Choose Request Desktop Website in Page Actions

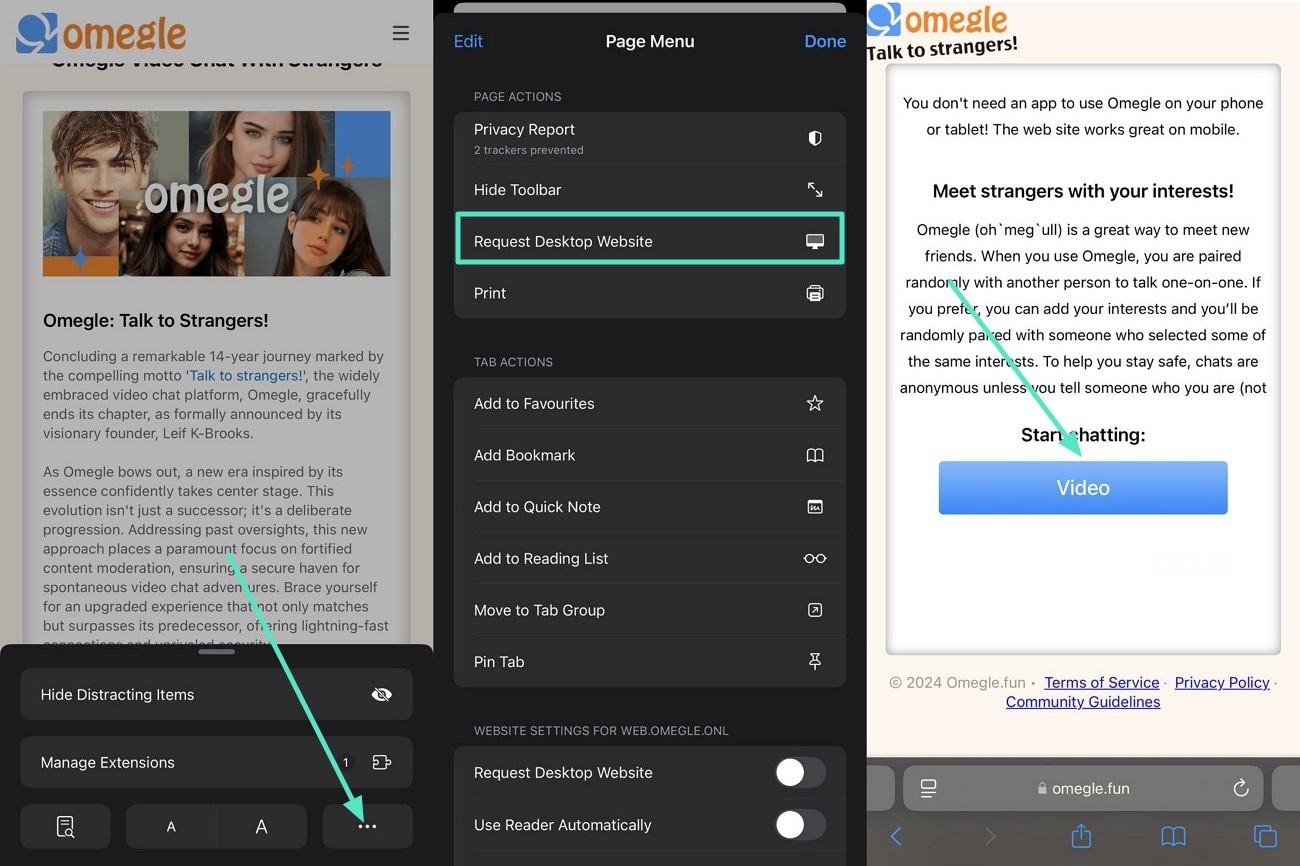[650, 241]
